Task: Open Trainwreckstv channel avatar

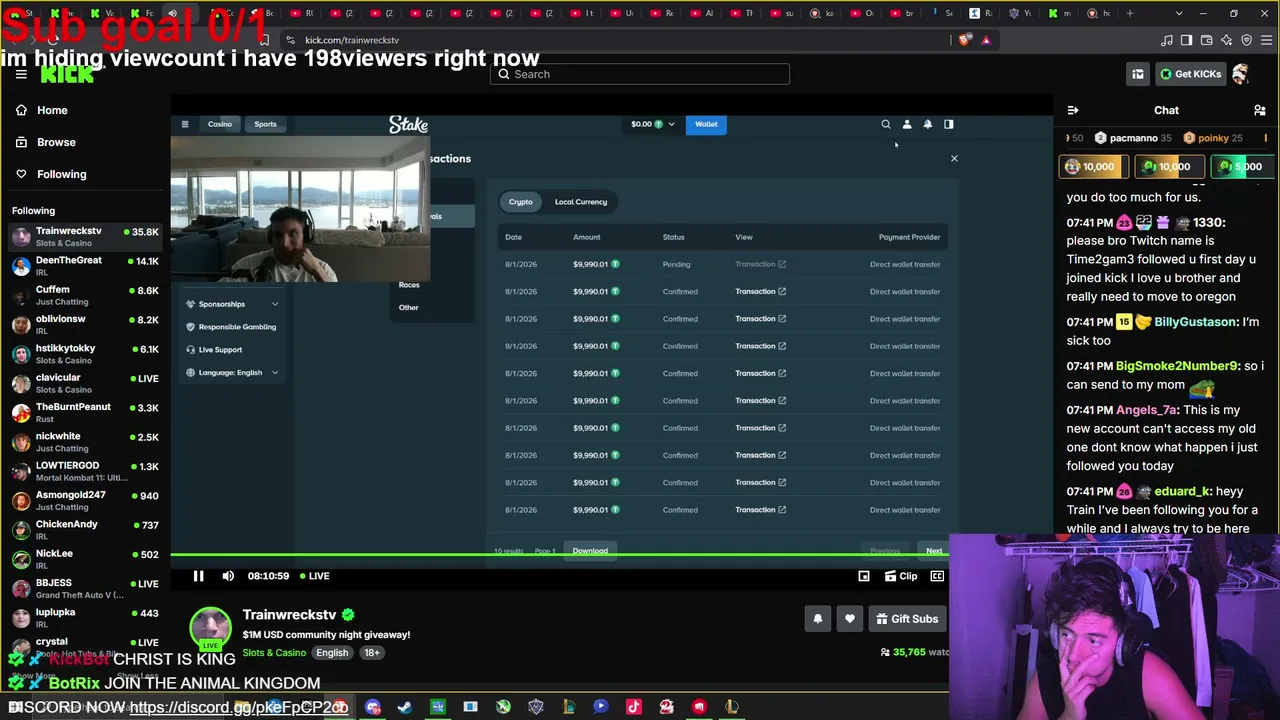Action: tap(210, 628)
